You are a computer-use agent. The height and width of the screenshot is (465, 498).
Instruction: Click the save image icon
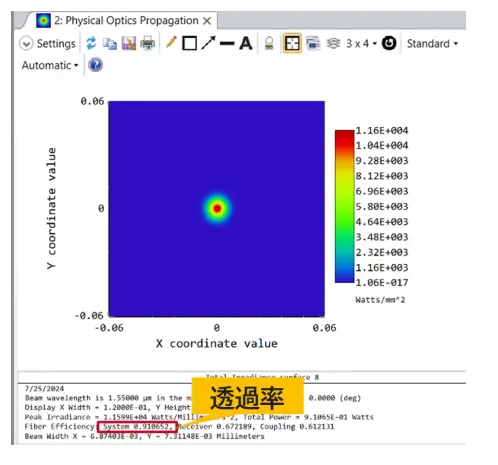pos(129,43)
